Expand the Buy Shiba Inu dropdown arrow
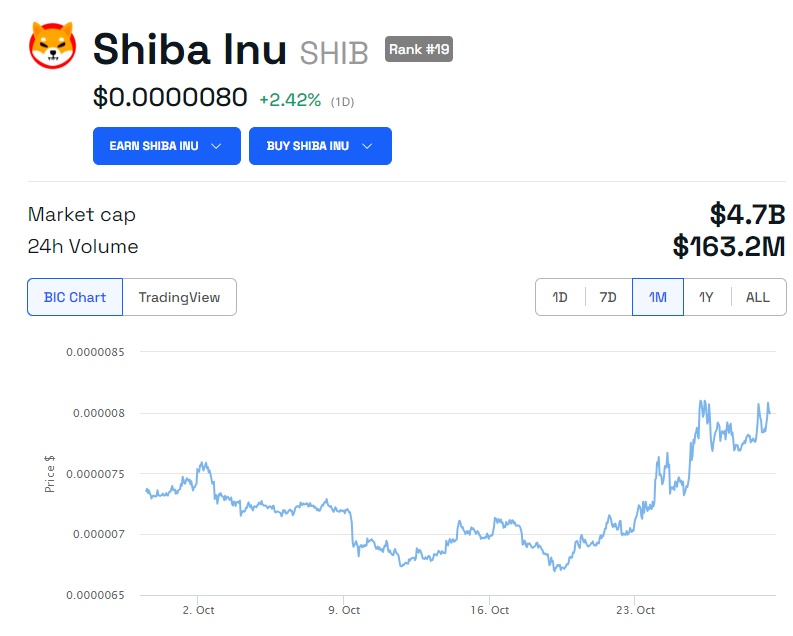 pos(367,146)
